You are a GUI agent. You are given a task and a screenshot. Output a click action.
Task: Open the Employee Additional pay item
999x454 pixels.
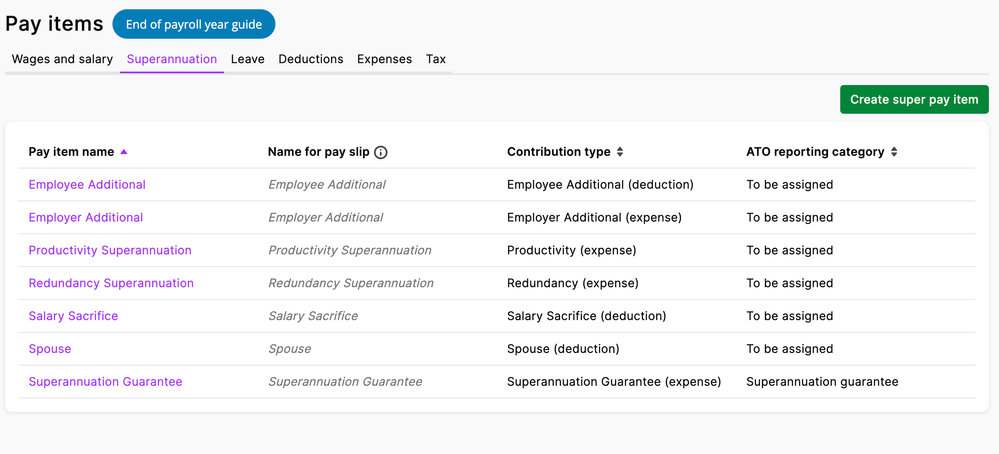coord(87,185)
